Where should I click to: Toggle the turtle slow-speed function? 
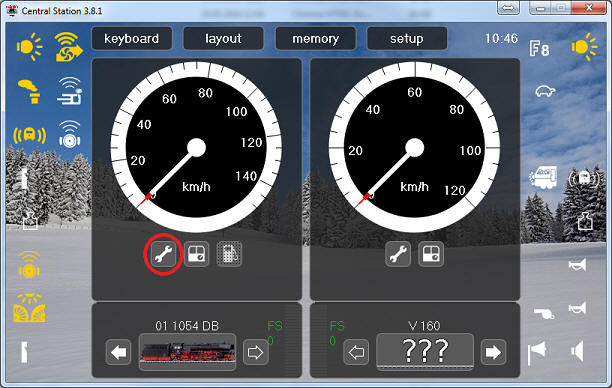[545, 91]
